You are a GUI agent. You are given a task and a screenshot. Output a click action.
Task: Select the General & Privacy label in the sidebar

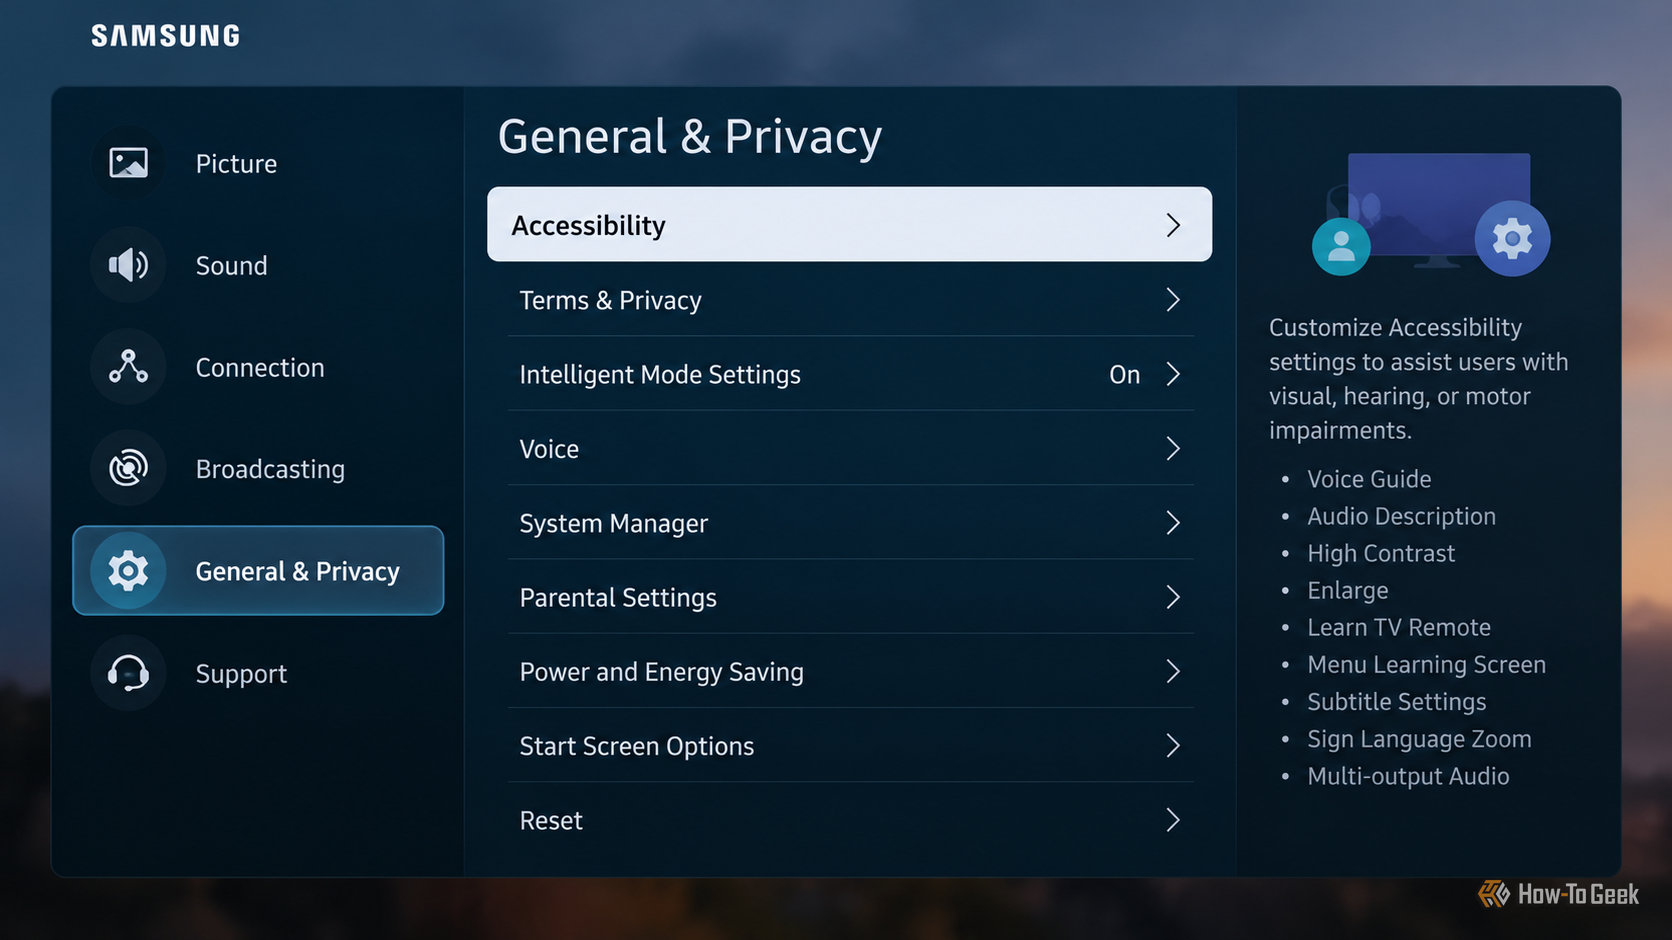[297, 571]
